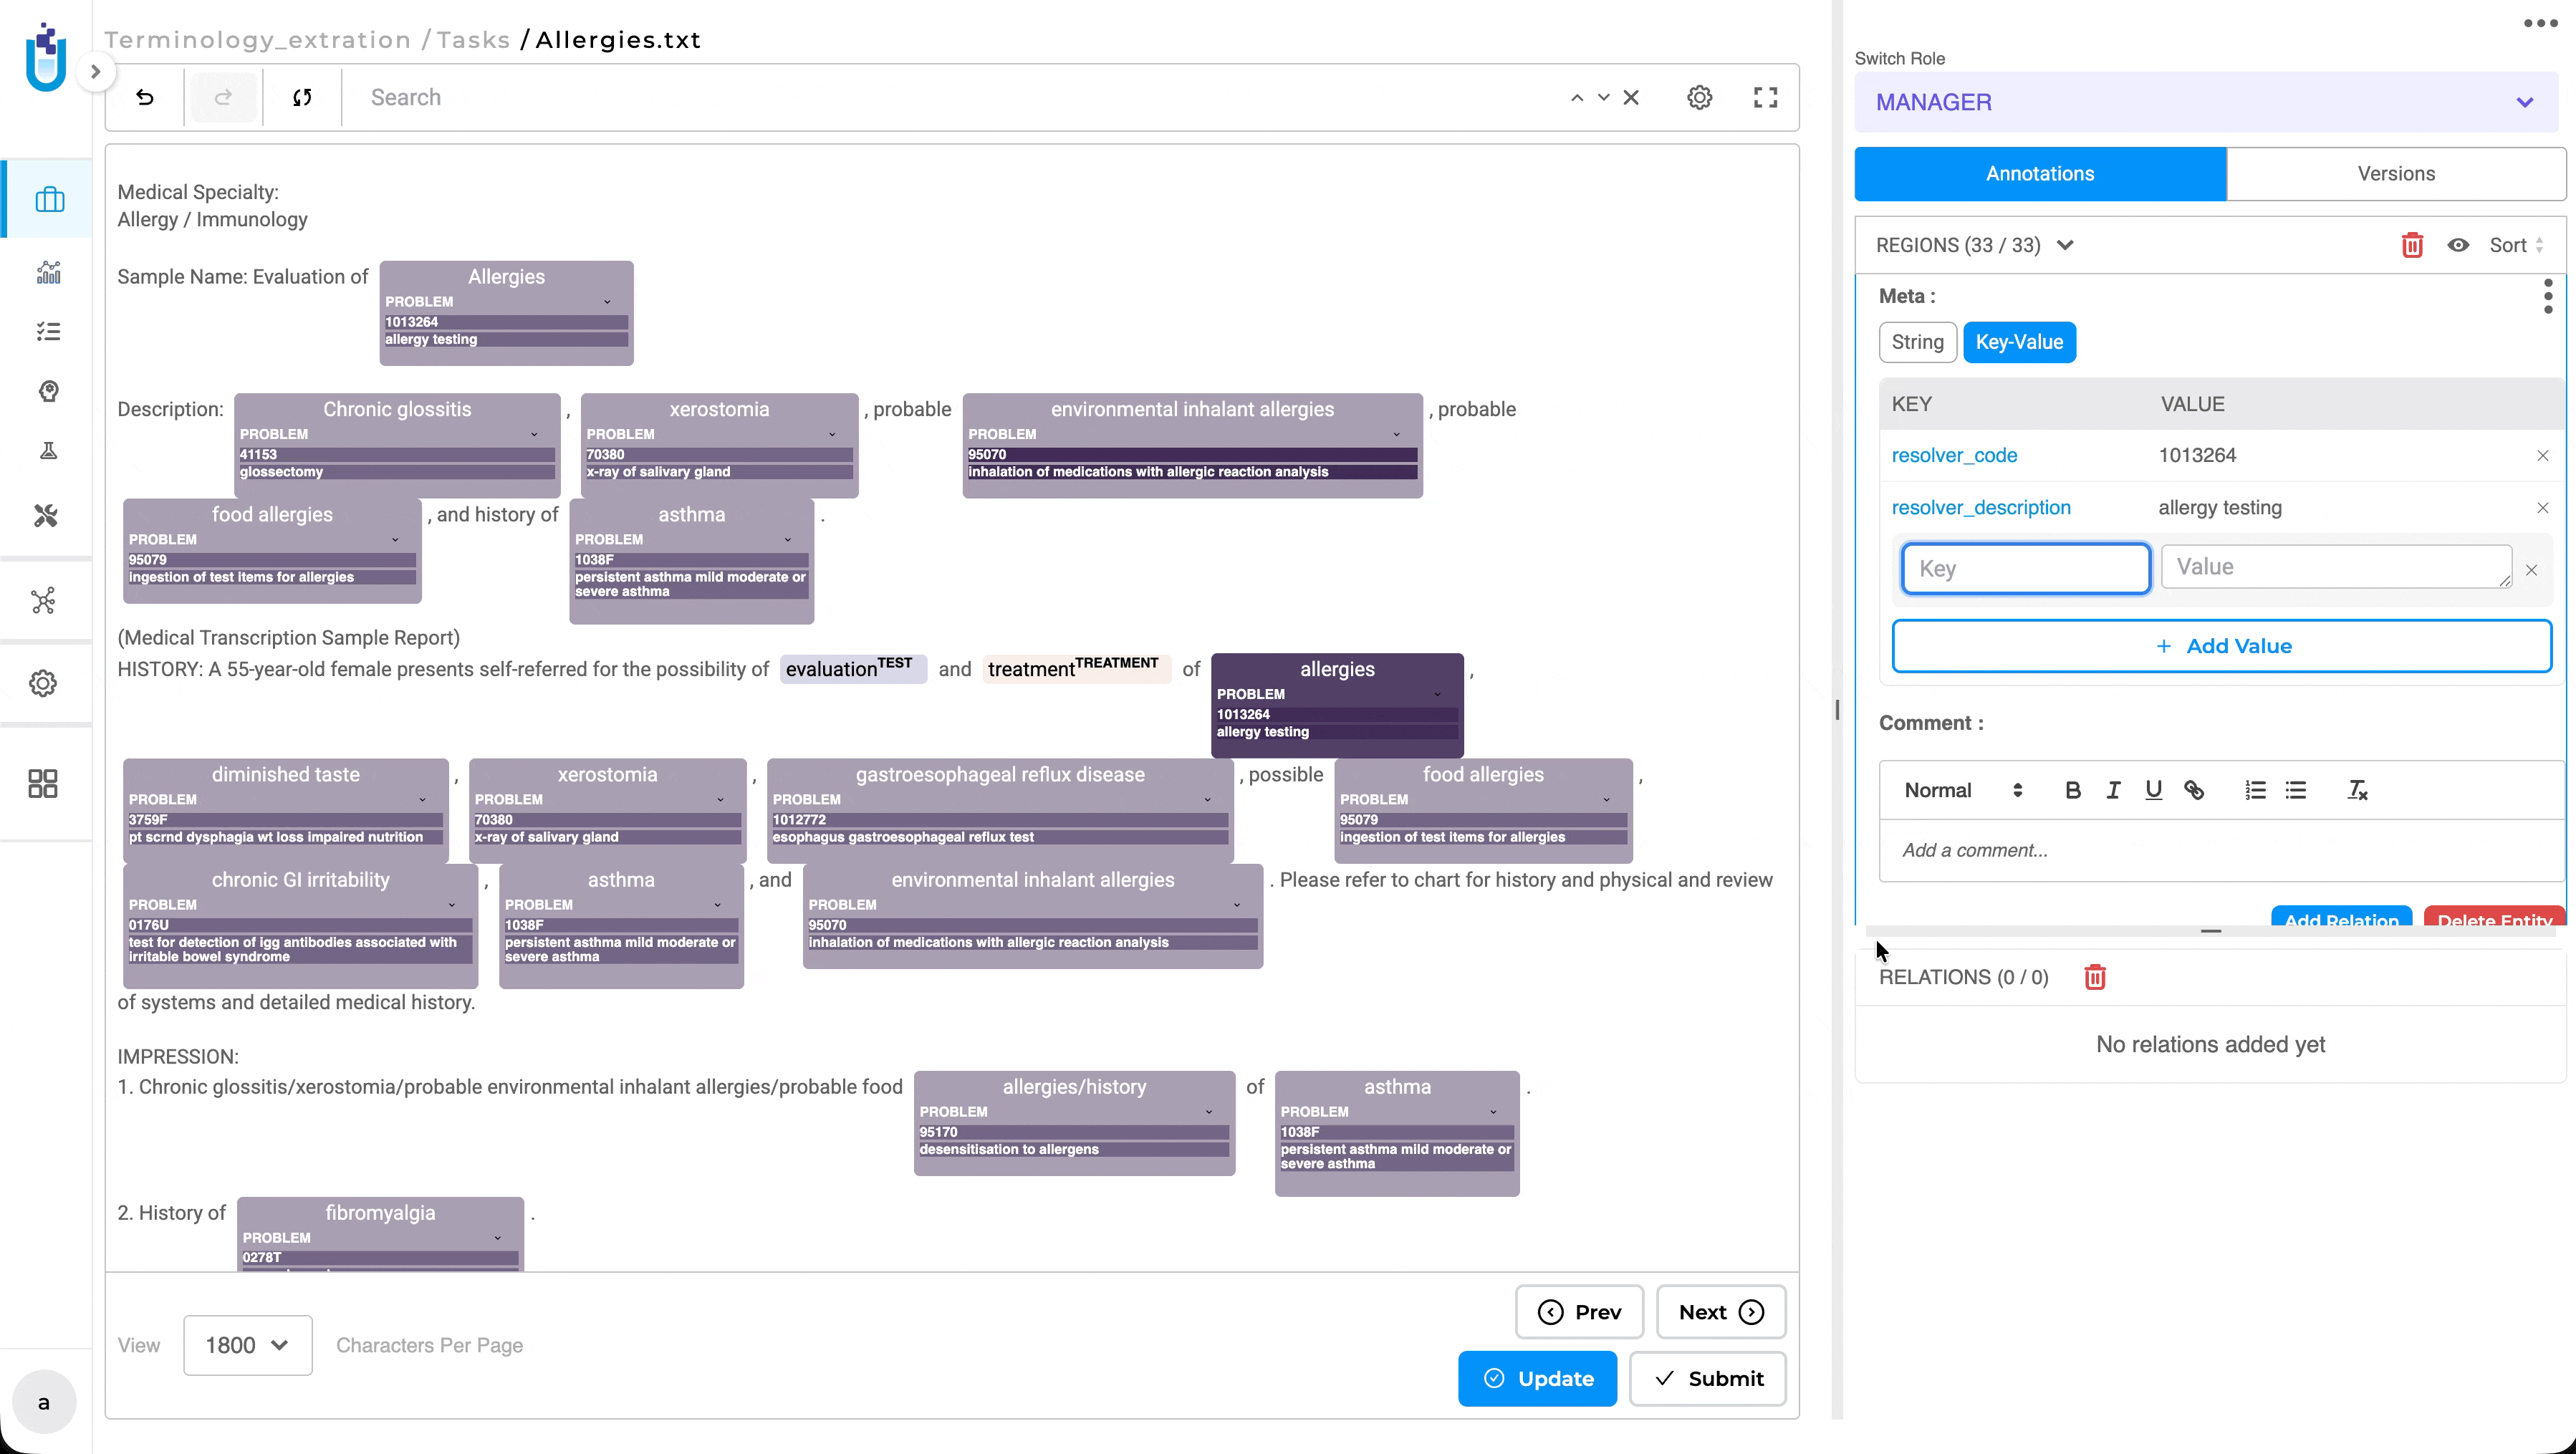
Task: Toggle bullet list in comment editor
Action: tap(2296, 790)
